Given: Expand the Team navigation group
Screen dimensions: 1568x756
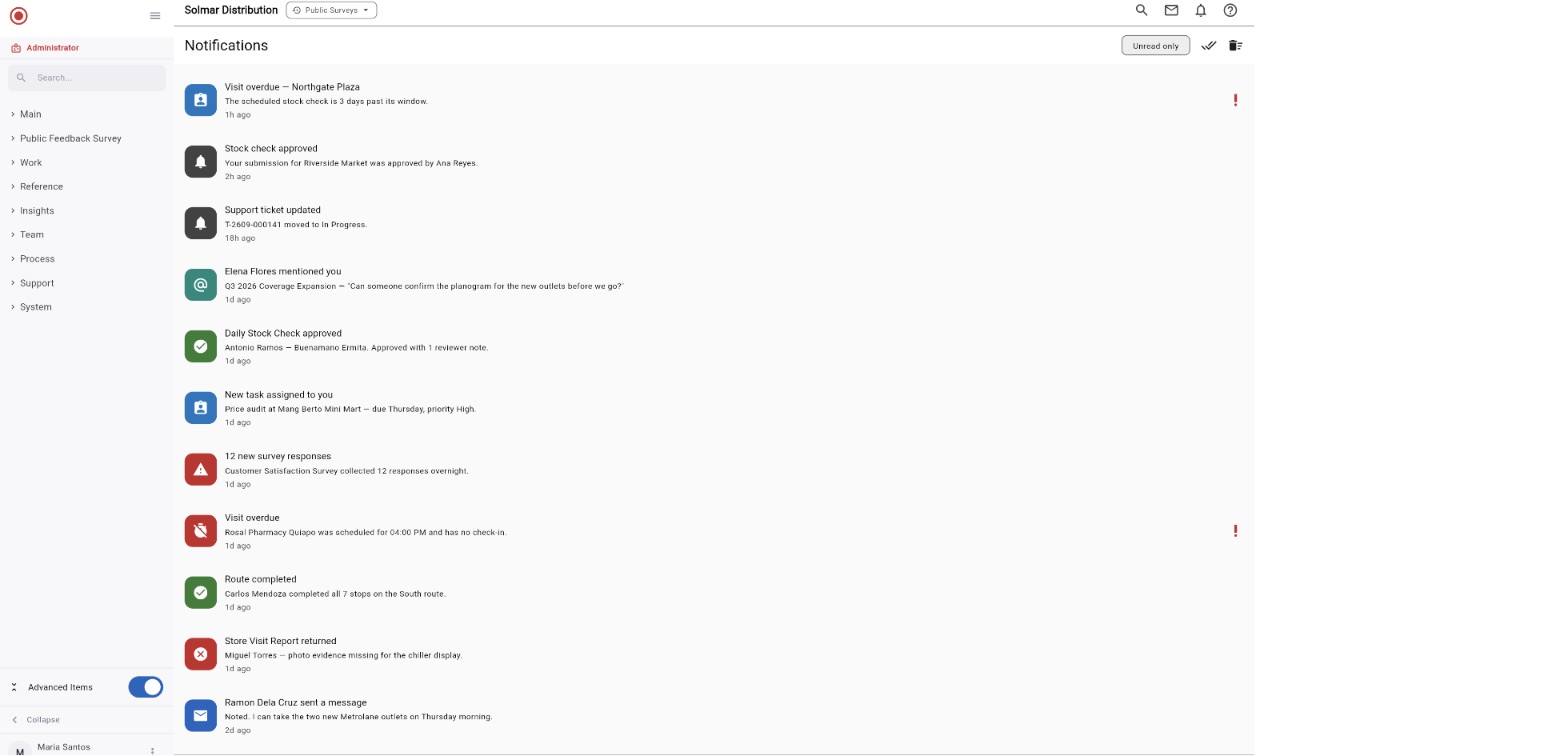Looking at the screenshot, I should 87,235.
